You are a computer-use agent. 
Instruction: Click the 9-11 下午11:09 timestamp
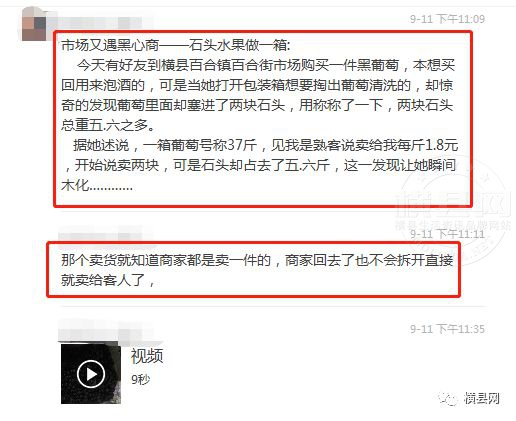coord(447,19)
